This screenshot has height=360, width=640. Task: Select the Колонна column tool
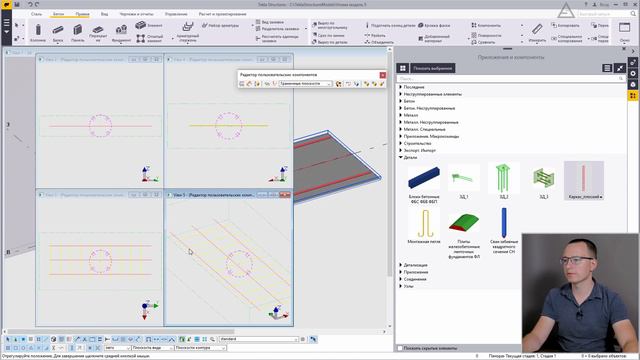point(38,33)
